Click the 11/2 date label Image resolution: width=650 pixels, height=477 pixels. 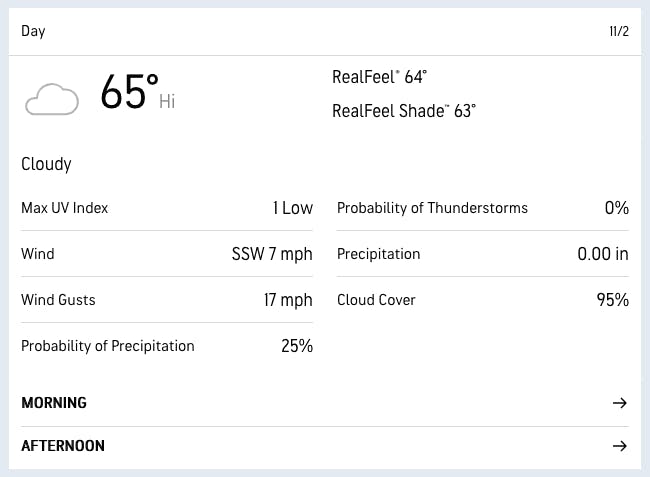[x=619, y=31]
